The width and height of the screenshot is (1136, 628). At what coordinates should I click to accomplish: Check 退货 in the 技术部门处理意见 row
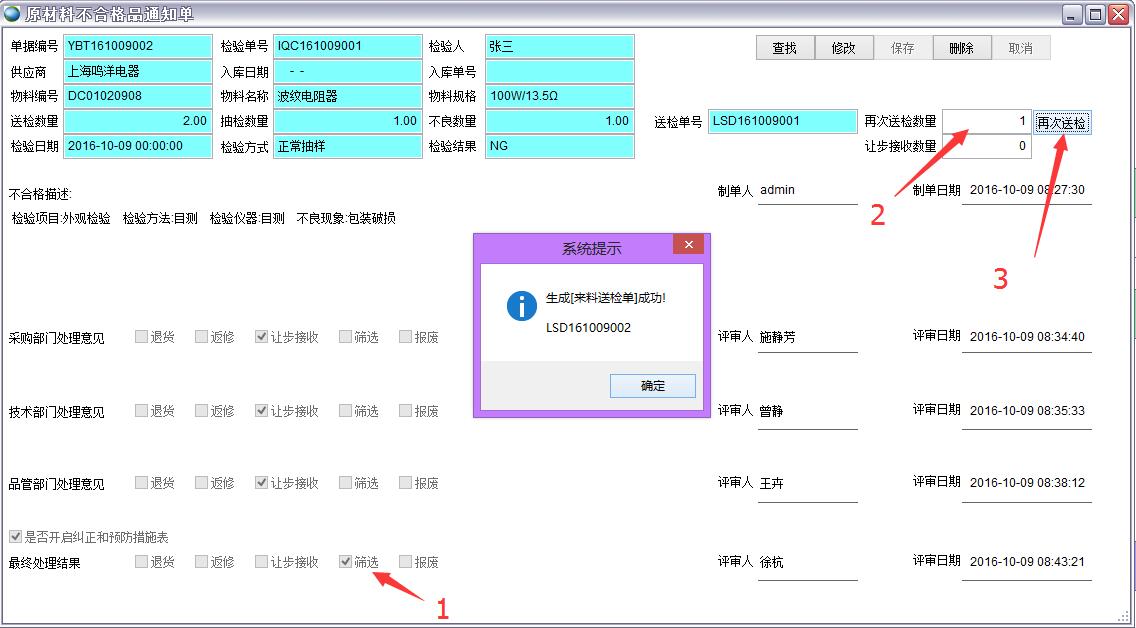point(141,411)
